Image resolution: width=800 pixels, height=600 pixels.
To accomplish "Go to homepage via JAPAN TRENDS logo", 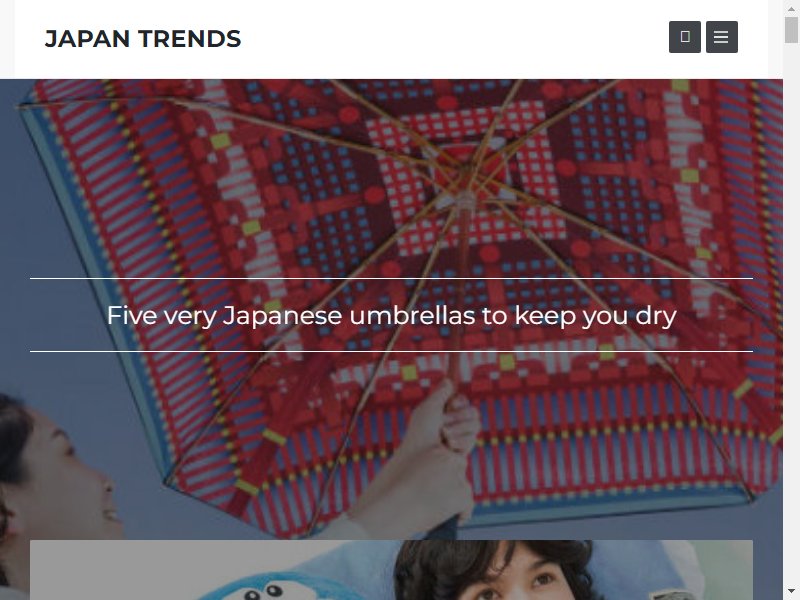I will (x=143, y=39).
